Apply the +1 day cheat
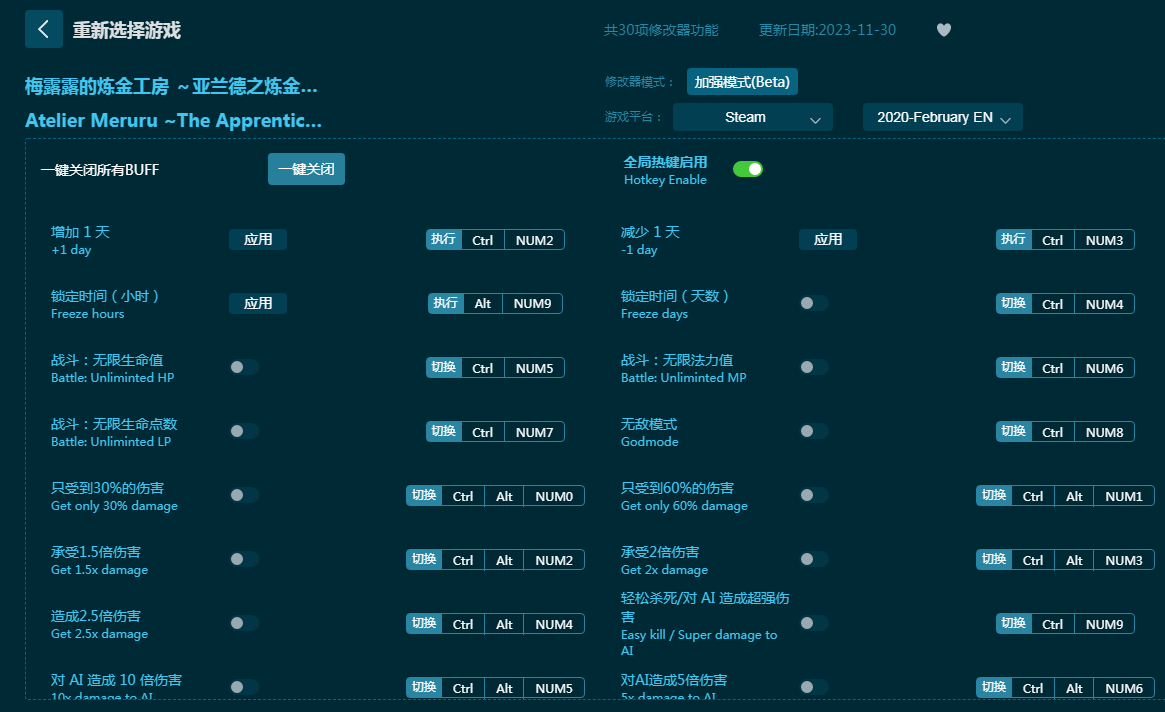Viewport: 1165px width, 712px height. (x=258, y=239)
